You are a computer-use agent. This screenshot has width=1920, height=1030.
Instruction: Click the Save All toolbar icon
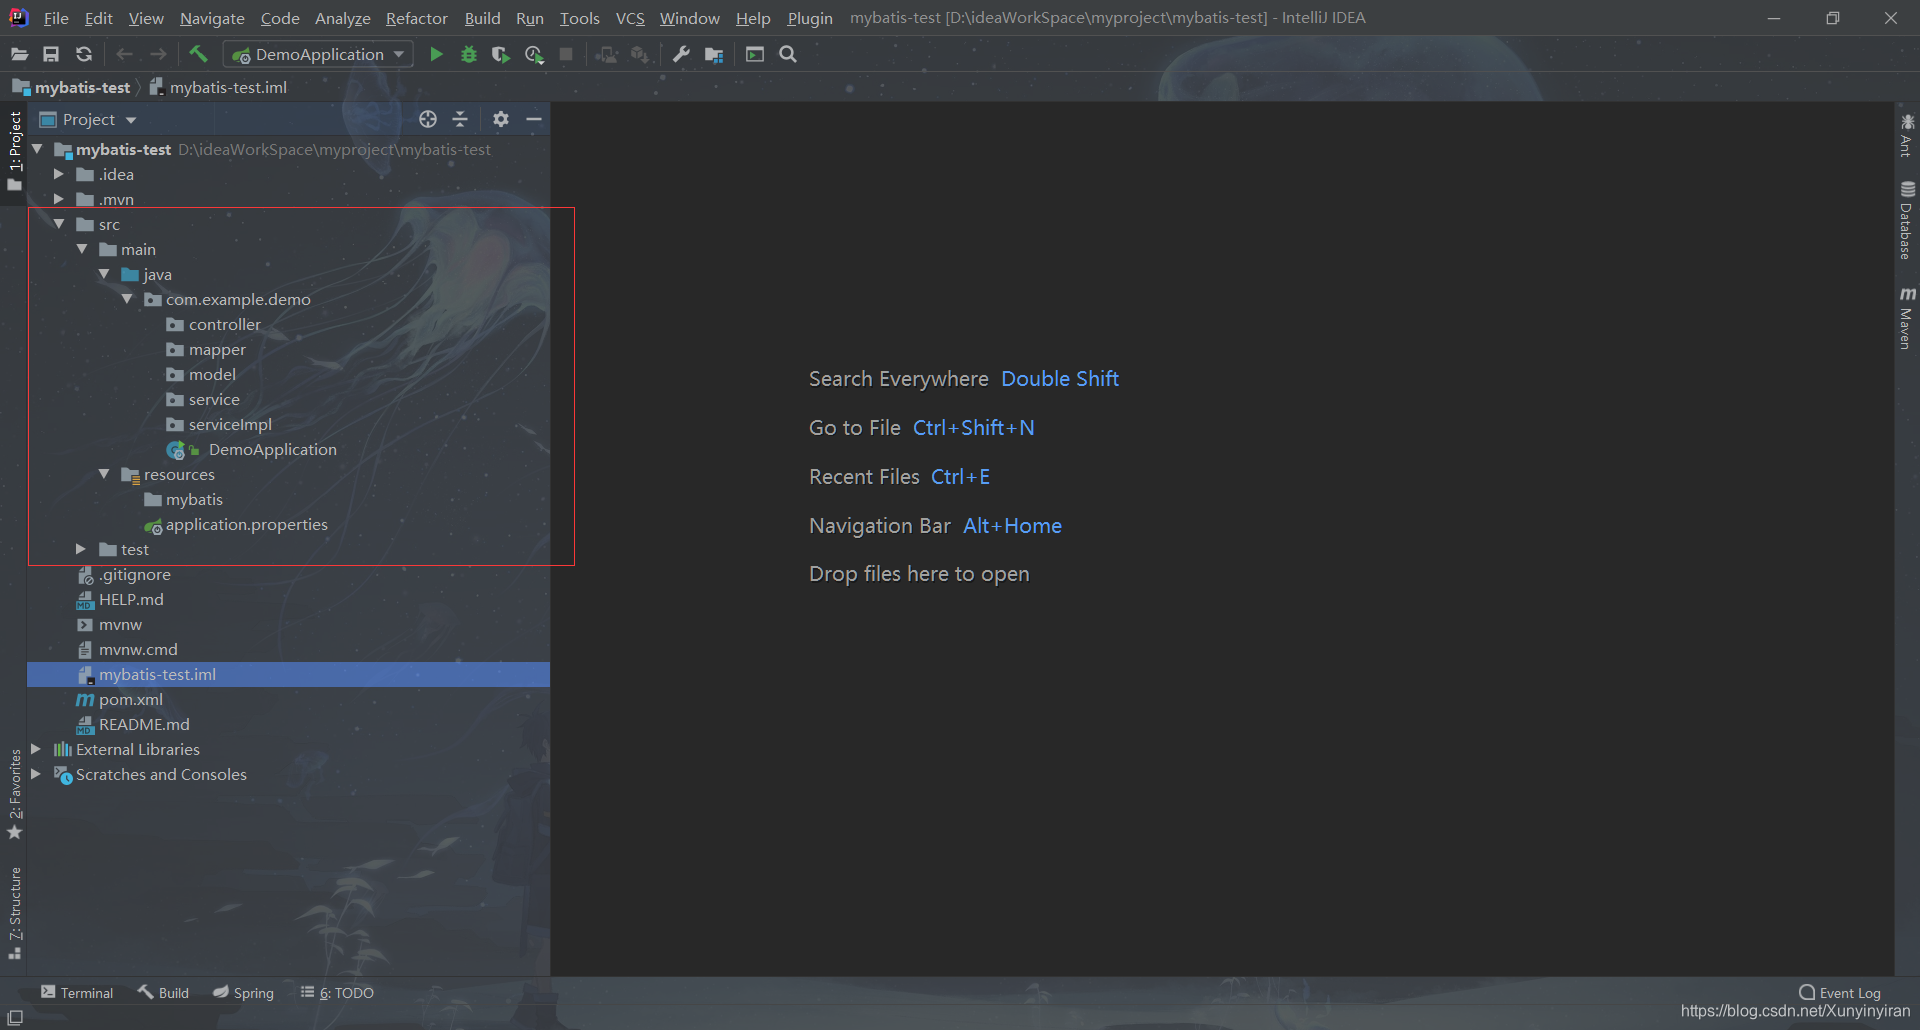[x=51, y=55]
